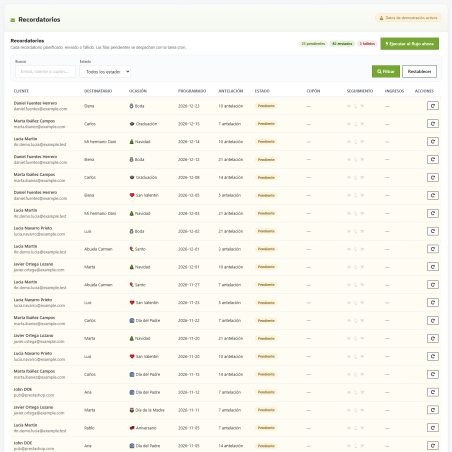The width and height of the screenshot is (452, 452).
Task: Click the Christmas tree icon in Javier's Navidad 10 antelación row
Action: click(x=132, y=267)
